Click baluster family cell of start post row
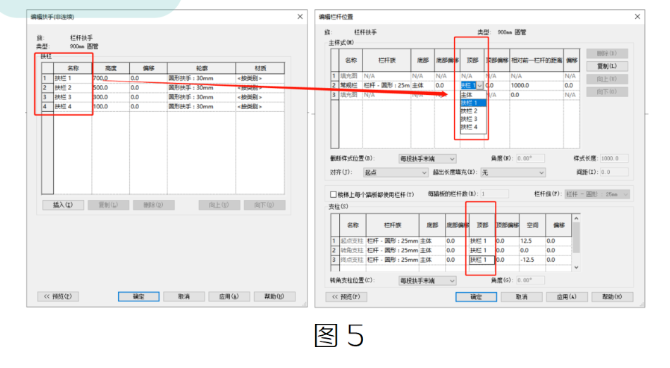Viewport: 670px width, 368px height. pos(392,241)
